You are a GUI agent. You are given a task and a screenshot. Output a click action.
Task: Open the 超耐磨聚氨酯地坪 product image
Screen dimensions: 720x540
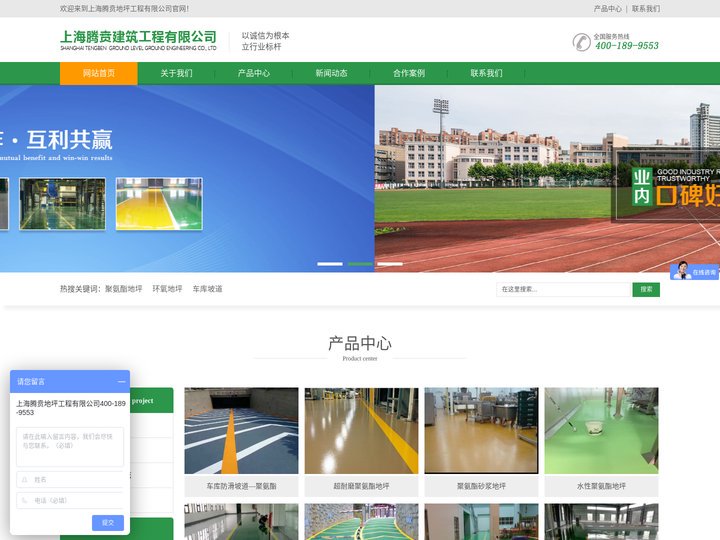point(361,431)
